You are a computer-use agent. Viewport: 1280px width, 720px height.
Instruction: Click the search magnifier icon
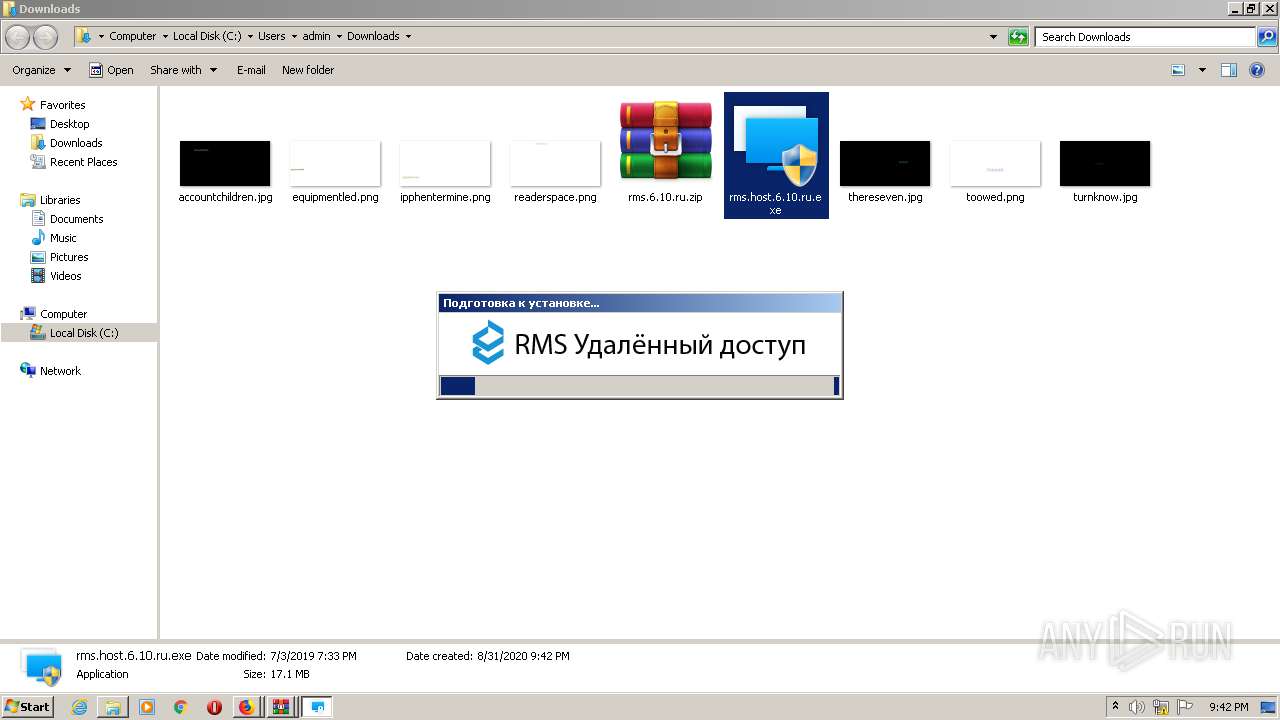1266,37
